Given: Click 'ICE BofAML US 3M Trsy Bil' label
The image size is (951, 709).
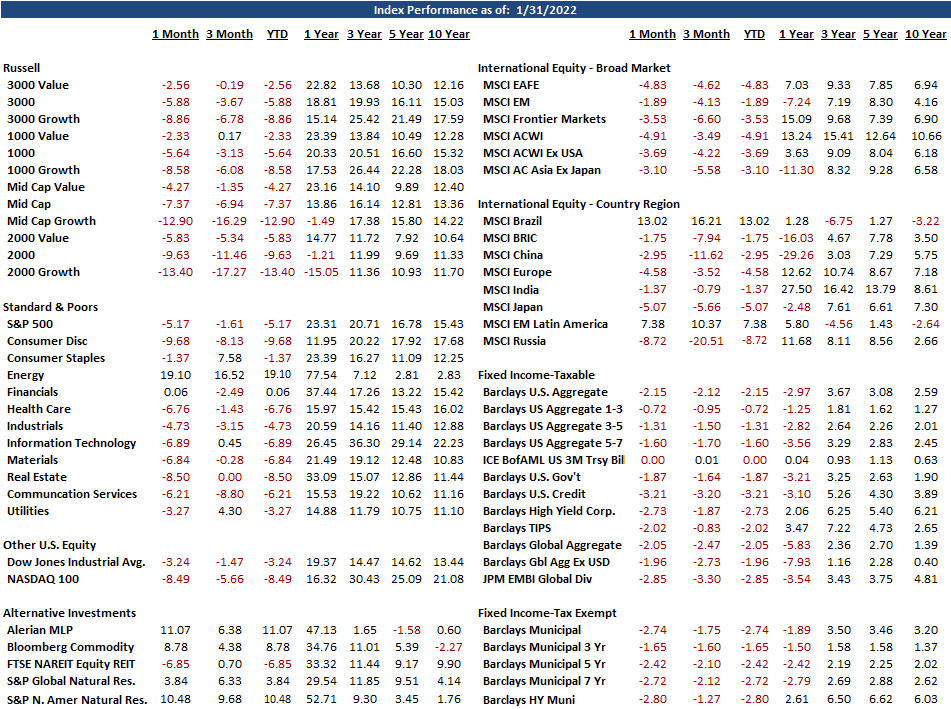Looking at the screenshot, I should coord(553,460).
